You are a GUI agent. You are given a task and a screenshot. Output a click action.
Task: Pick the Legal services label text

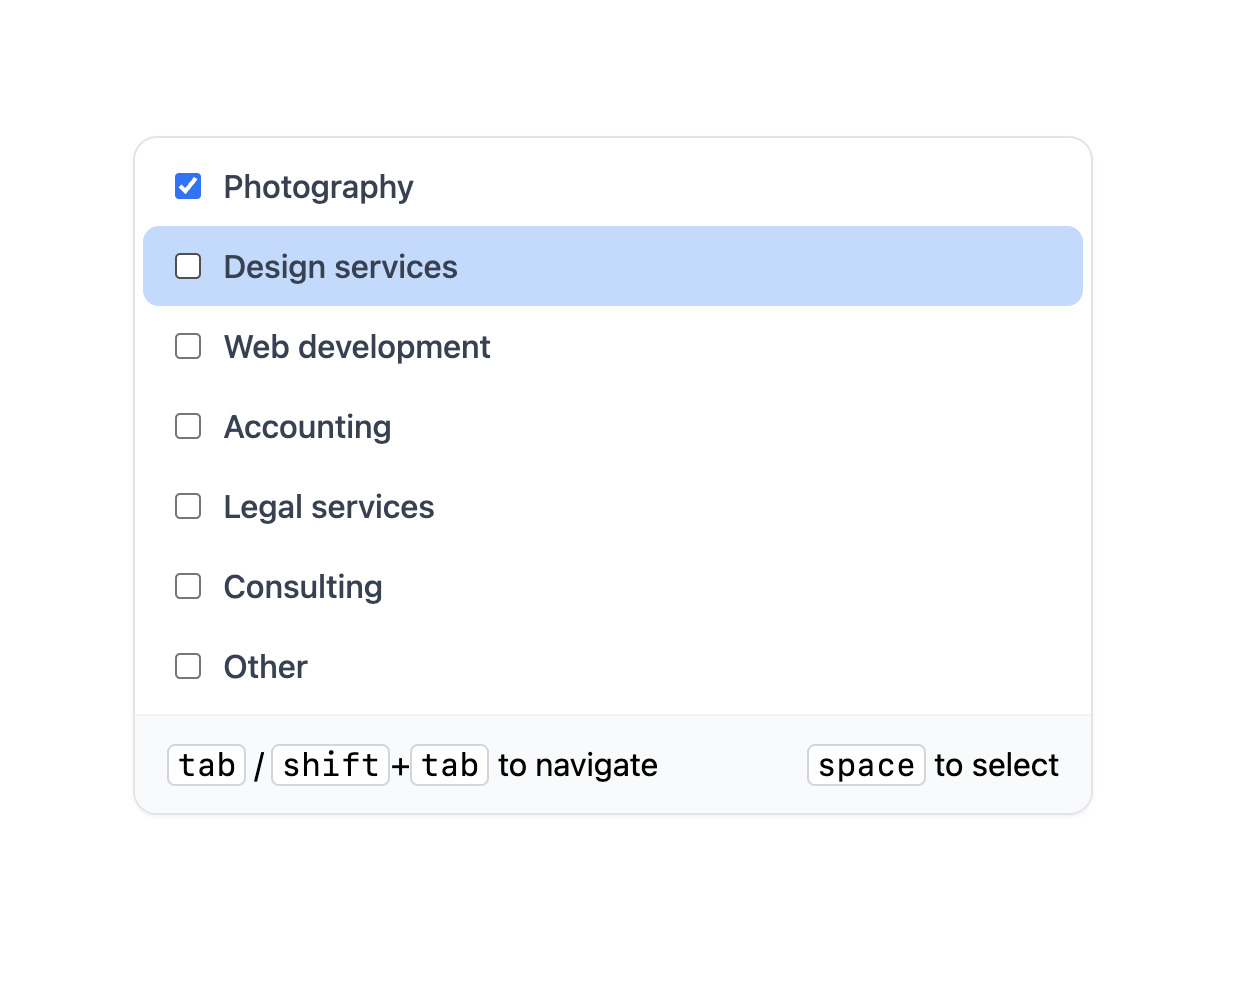329,507
